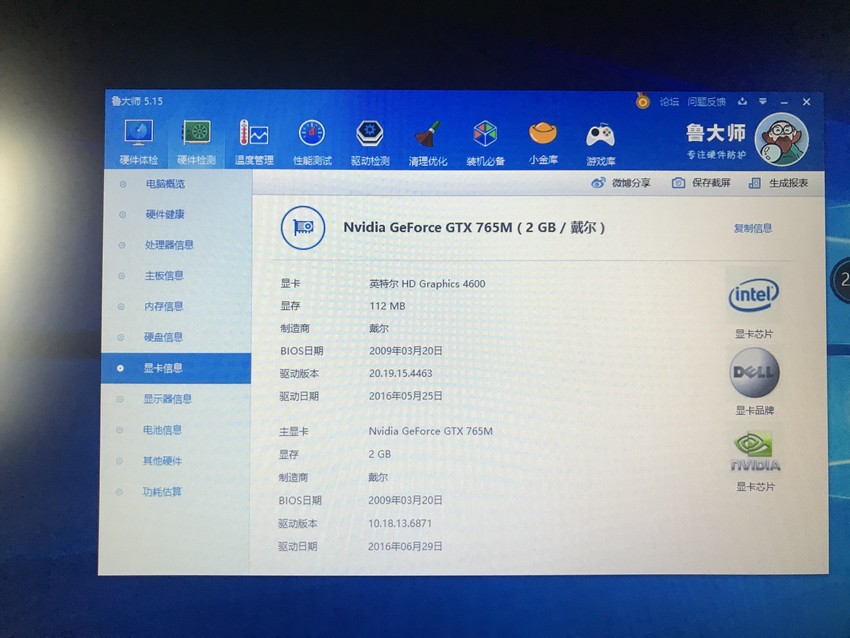The height and width of the screenshot is (638, 850).
Task: Click 生成报表 generate report
Action: tap(778, 183)
